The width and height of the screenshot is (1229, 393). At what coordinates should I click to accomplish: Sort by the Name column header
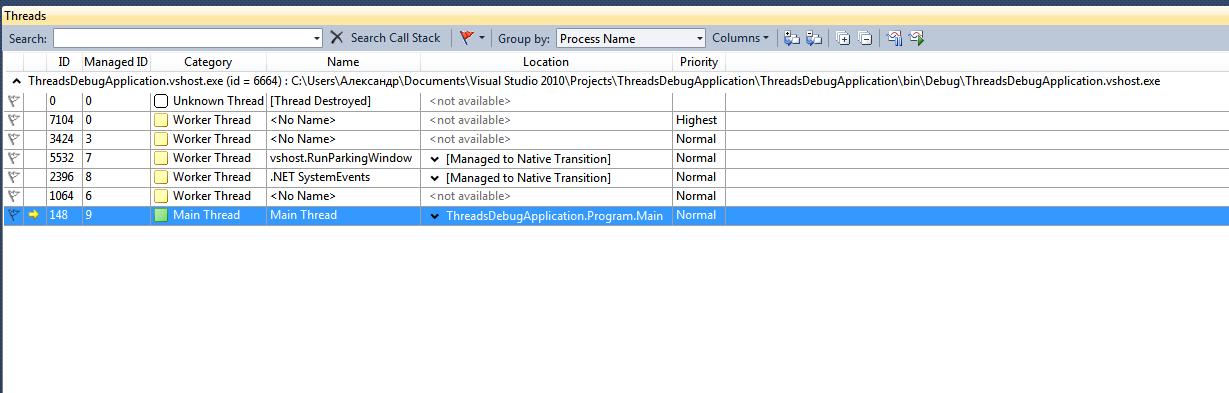click(343, 62)
